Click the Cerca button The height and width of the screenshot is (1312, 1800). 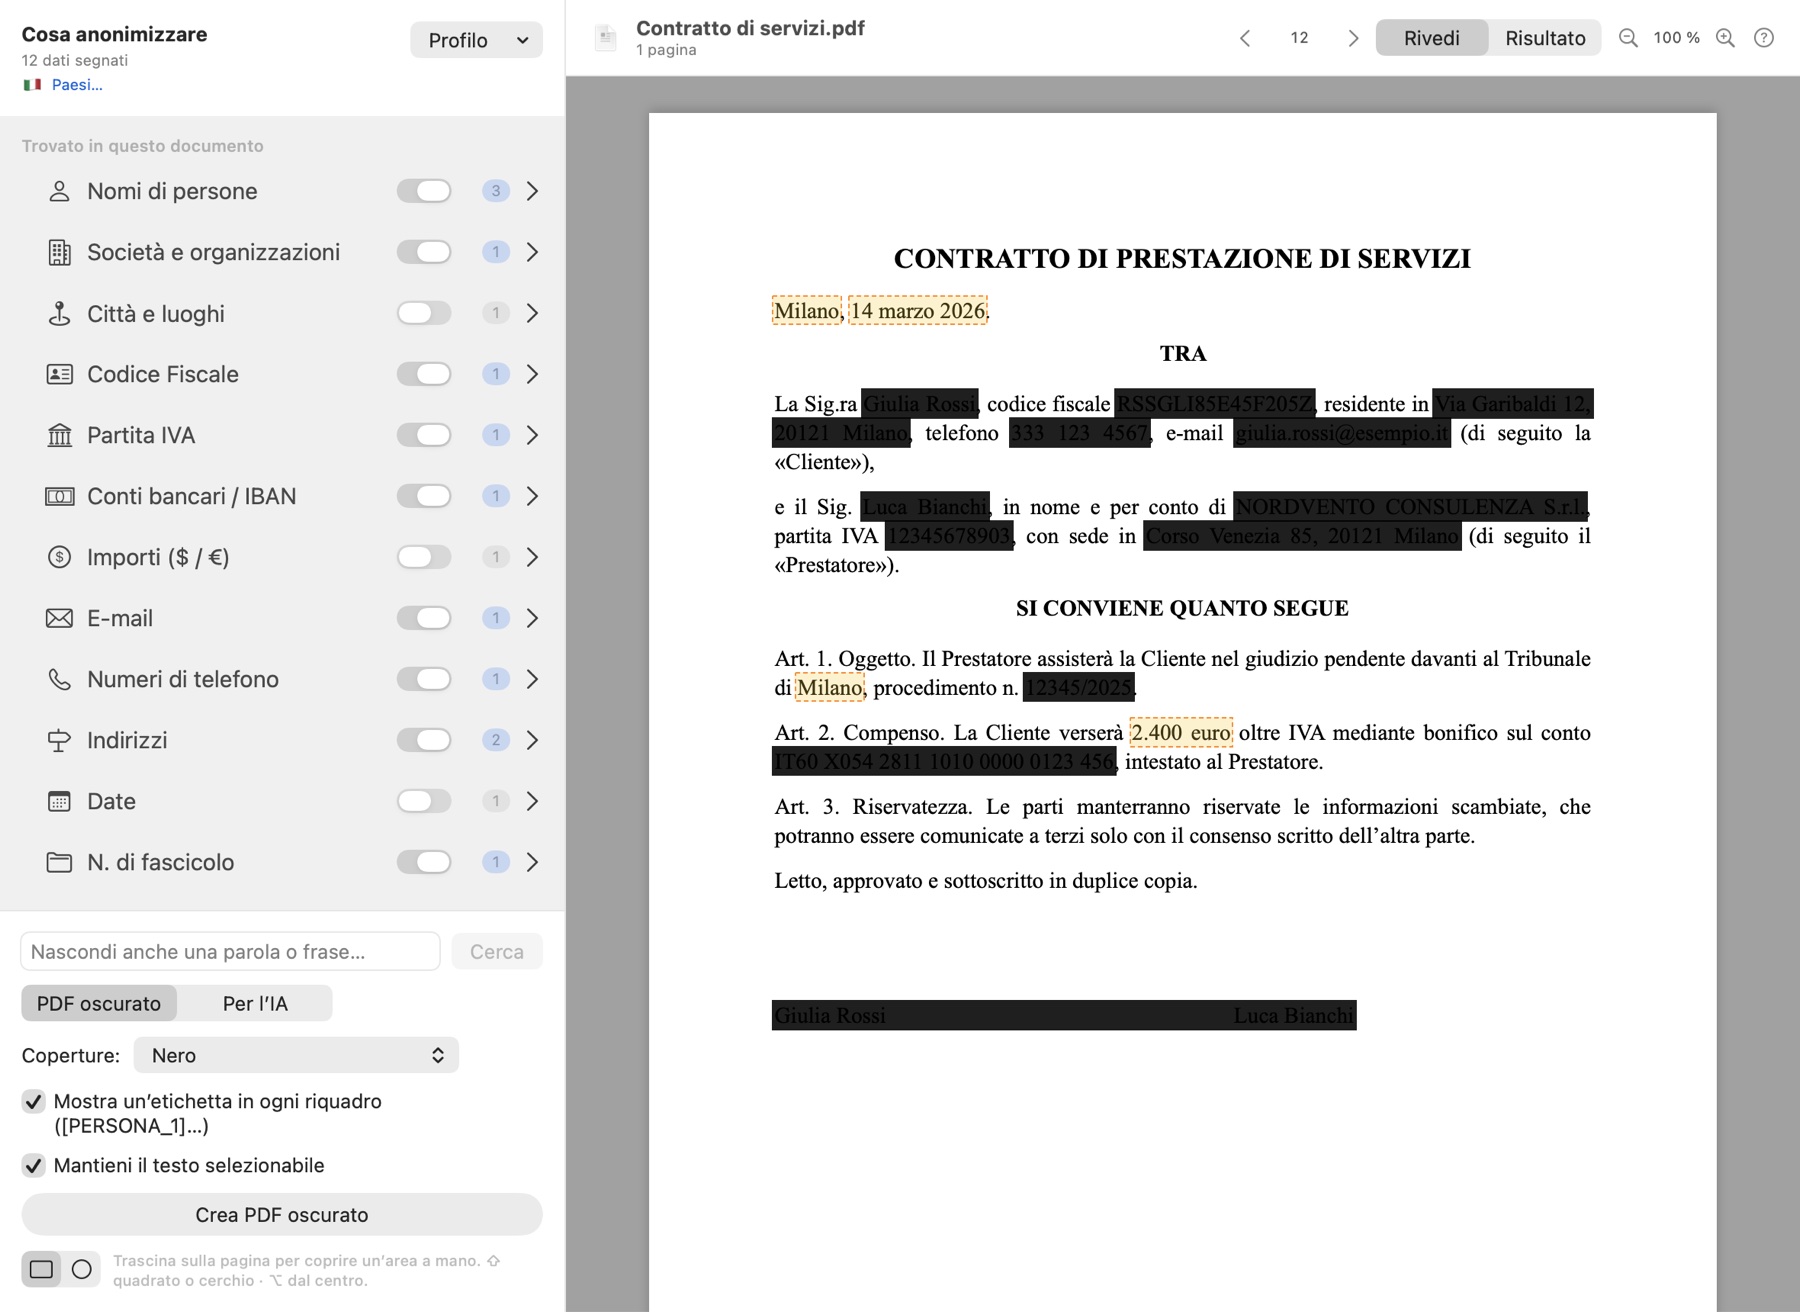pyautogui.click(x=497, y=951)
